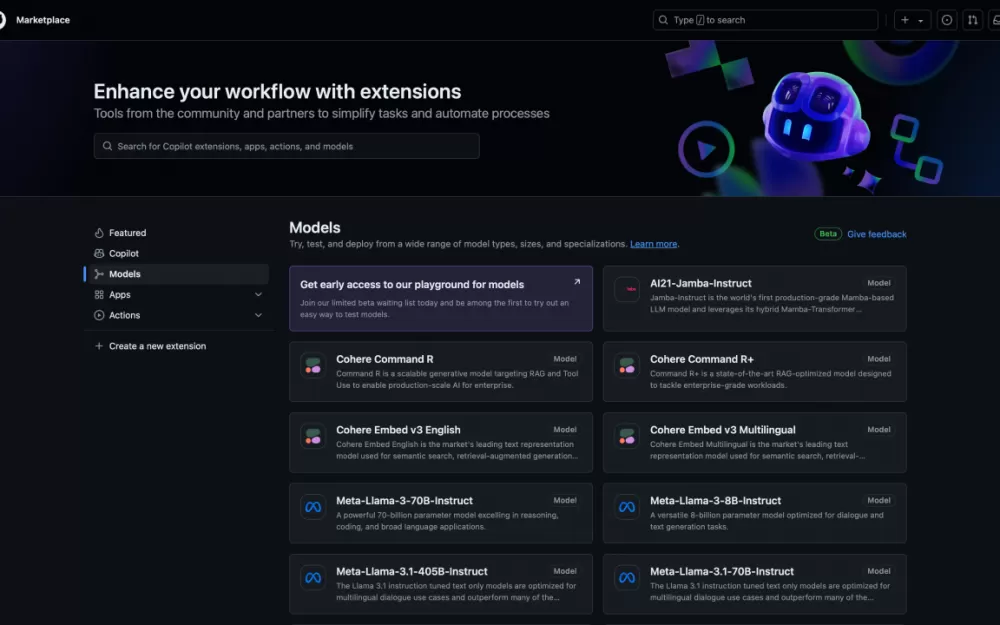This screenshot has width=1000, height=625.
Task: Click the magnifier icon in the extensions search
Action: coord(107,146)
